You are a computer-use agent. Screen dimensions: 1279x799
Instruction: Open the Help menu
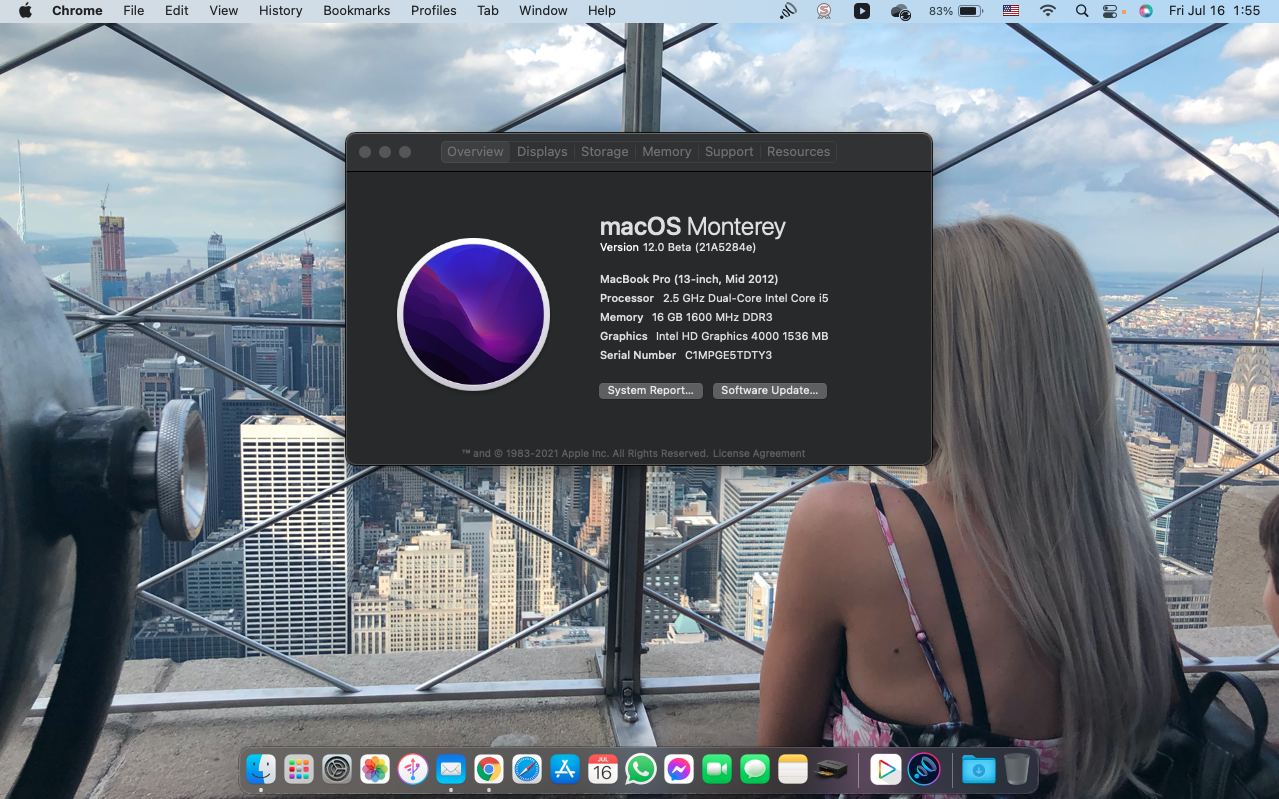[x=602, y=10]
